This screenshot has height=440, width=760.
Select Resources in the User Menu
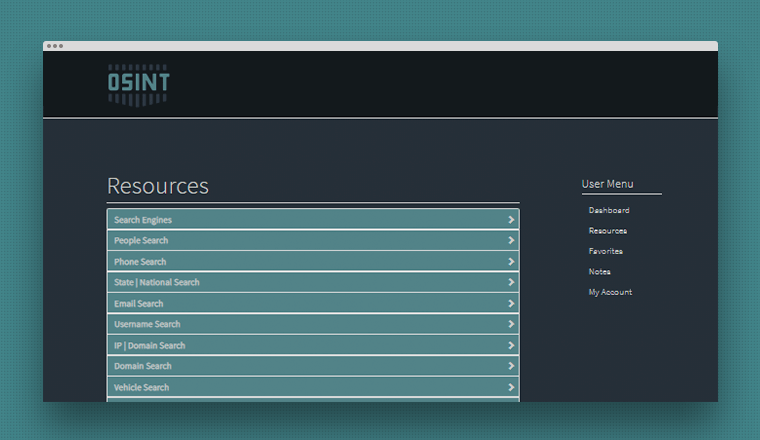click(x=608, y=231)
